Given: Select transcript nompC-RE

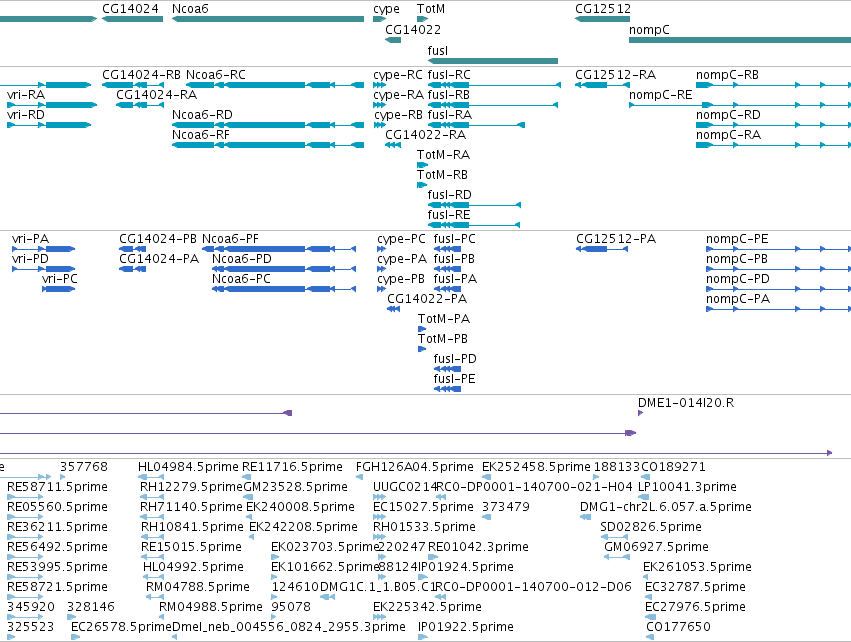Looking at the screenshot, I should click(740, 105).
